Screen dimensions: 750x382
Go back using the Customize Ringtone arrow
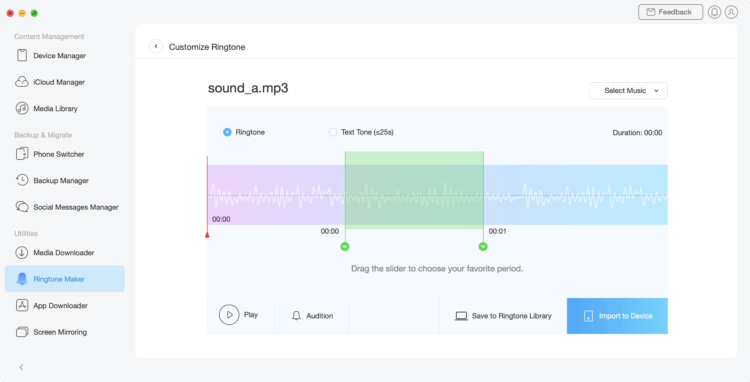pyautogui.click(x=156, y=46)
